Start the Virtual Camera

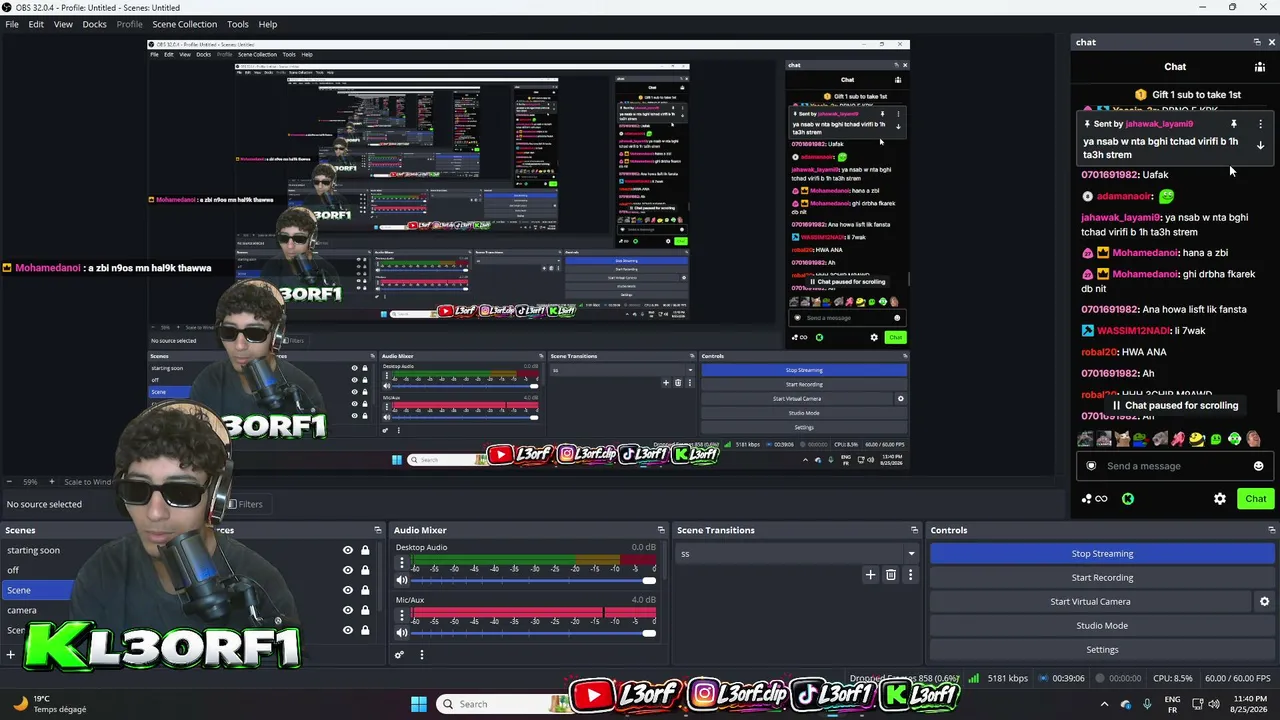(x=1090, y=602)
